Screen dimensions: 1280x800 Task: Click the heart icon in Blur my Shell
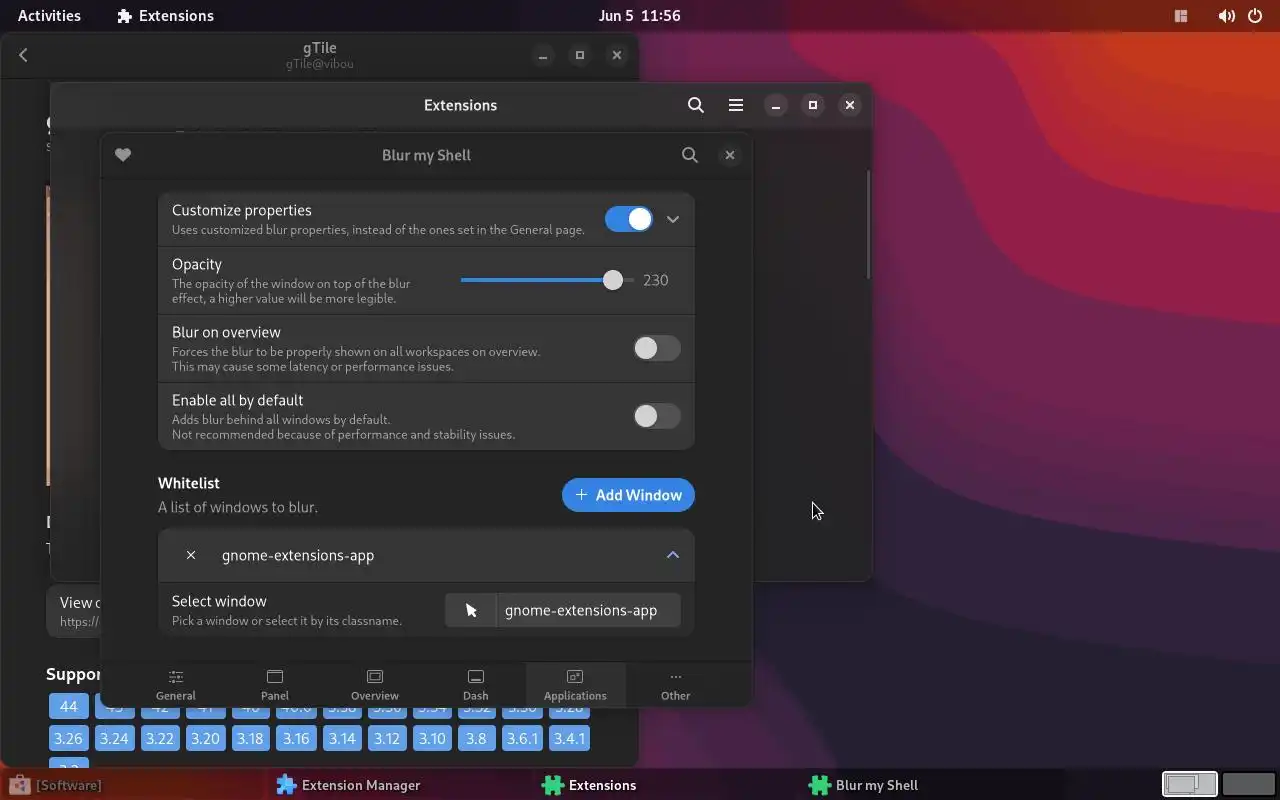click(x=123, y=155)
